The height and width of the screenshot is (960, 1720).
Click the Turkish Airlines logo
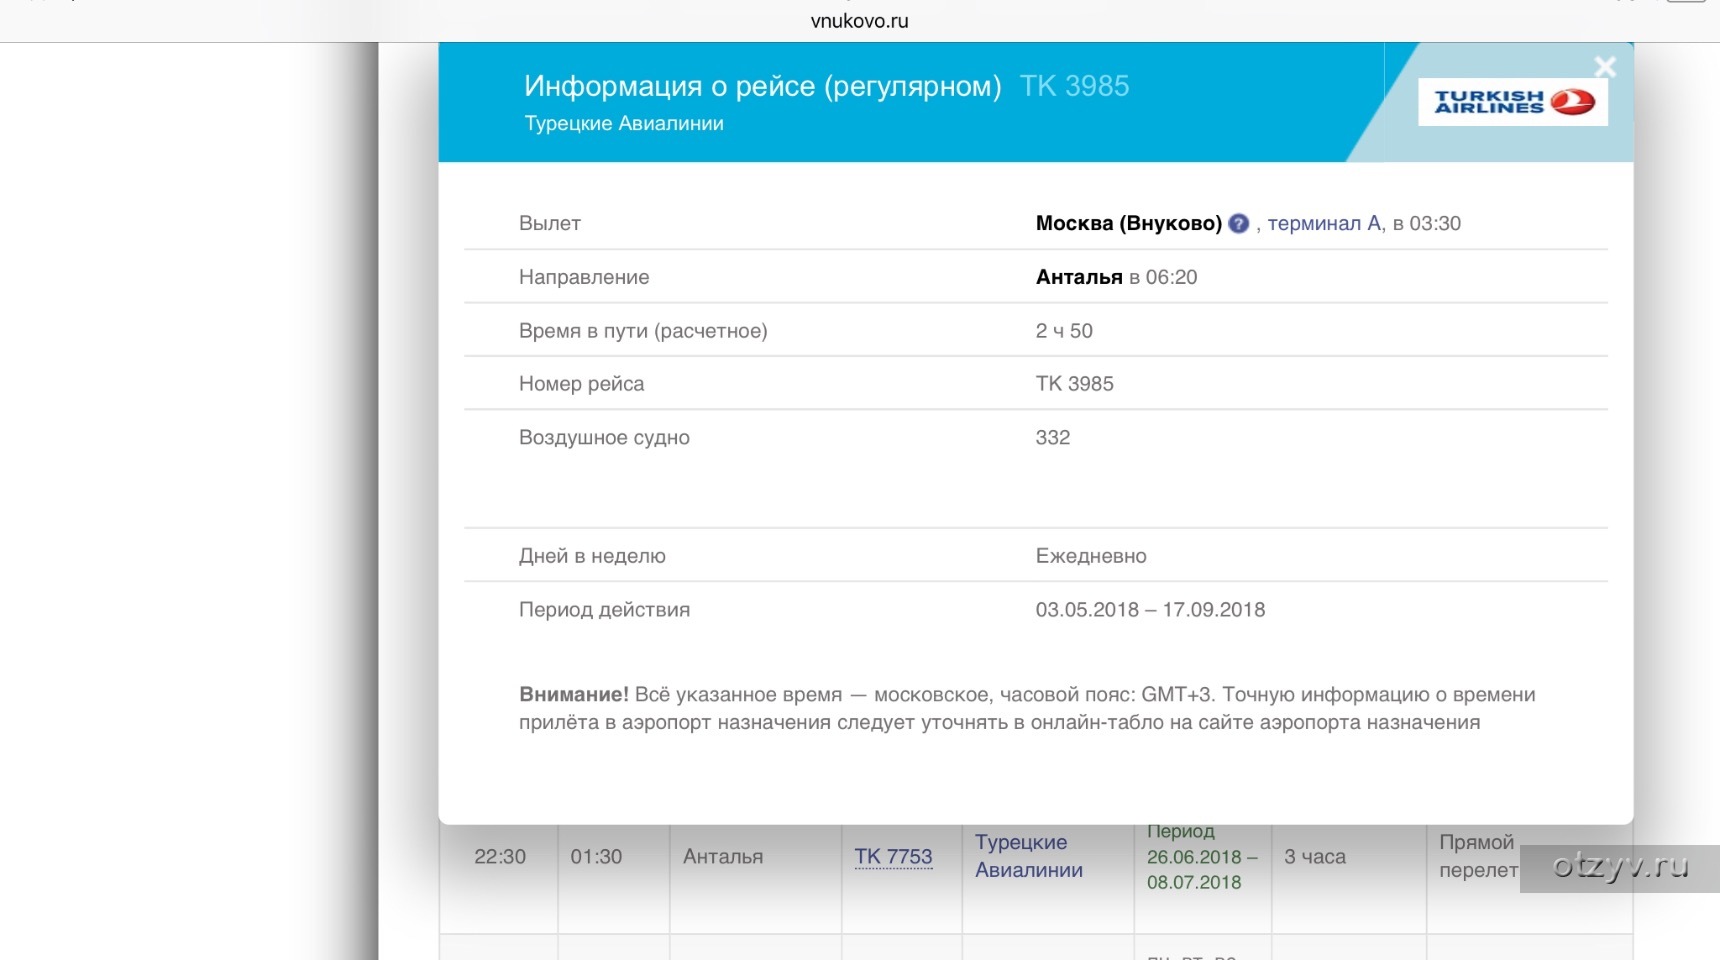[x=1513, y=102]
